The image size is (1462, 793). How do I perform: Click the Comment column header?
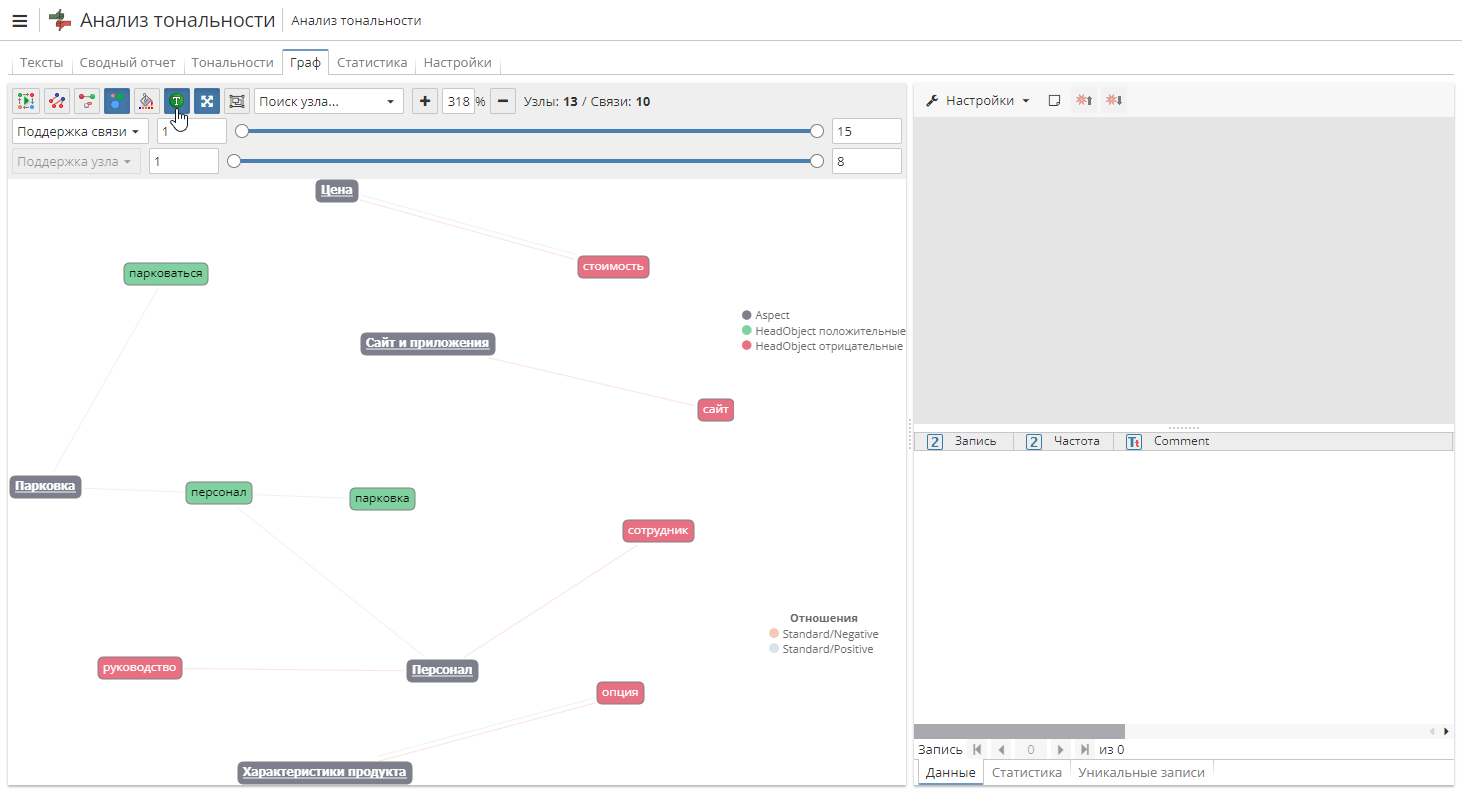(1283, 441)
